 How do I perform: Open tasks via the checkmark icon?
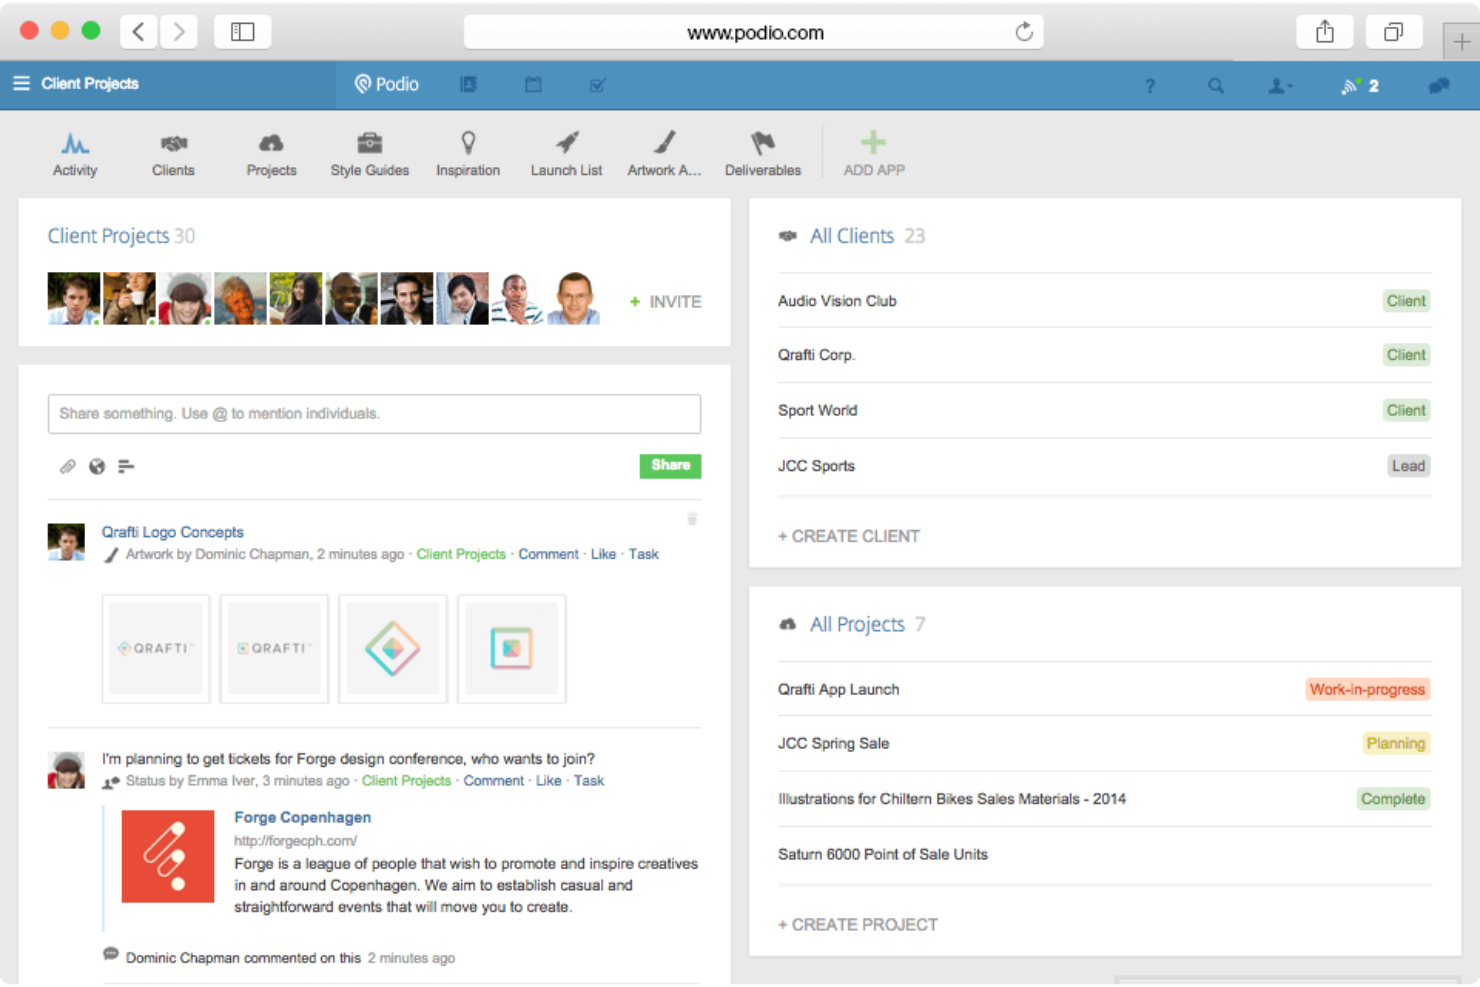click(597, 85)
